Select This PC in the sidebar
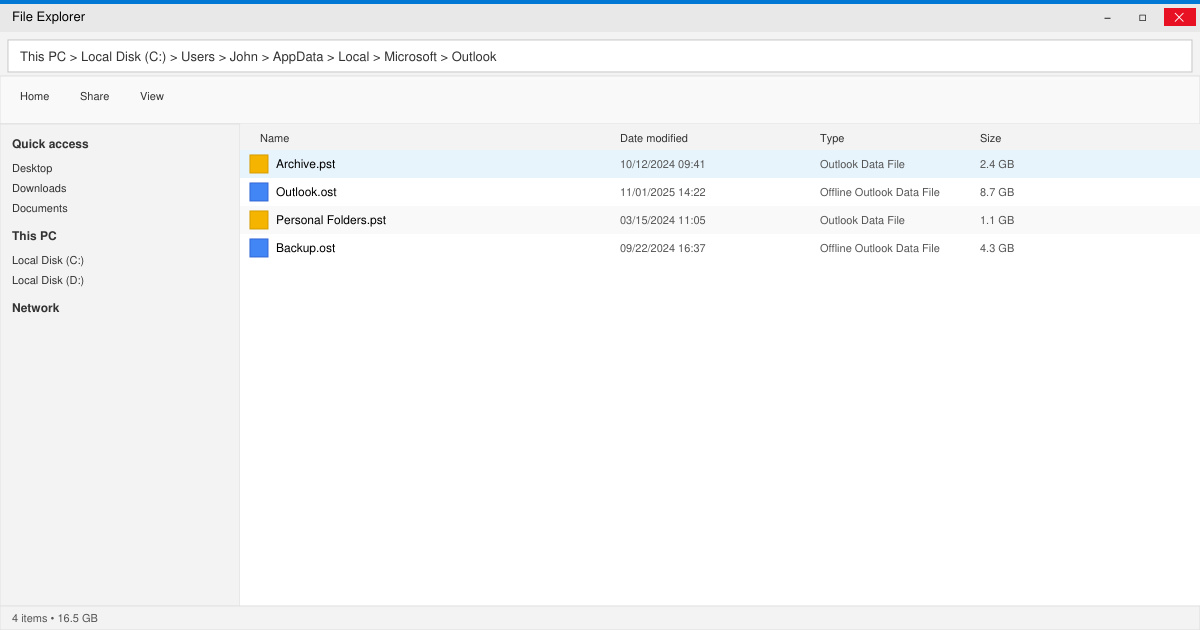 point(34,236)
